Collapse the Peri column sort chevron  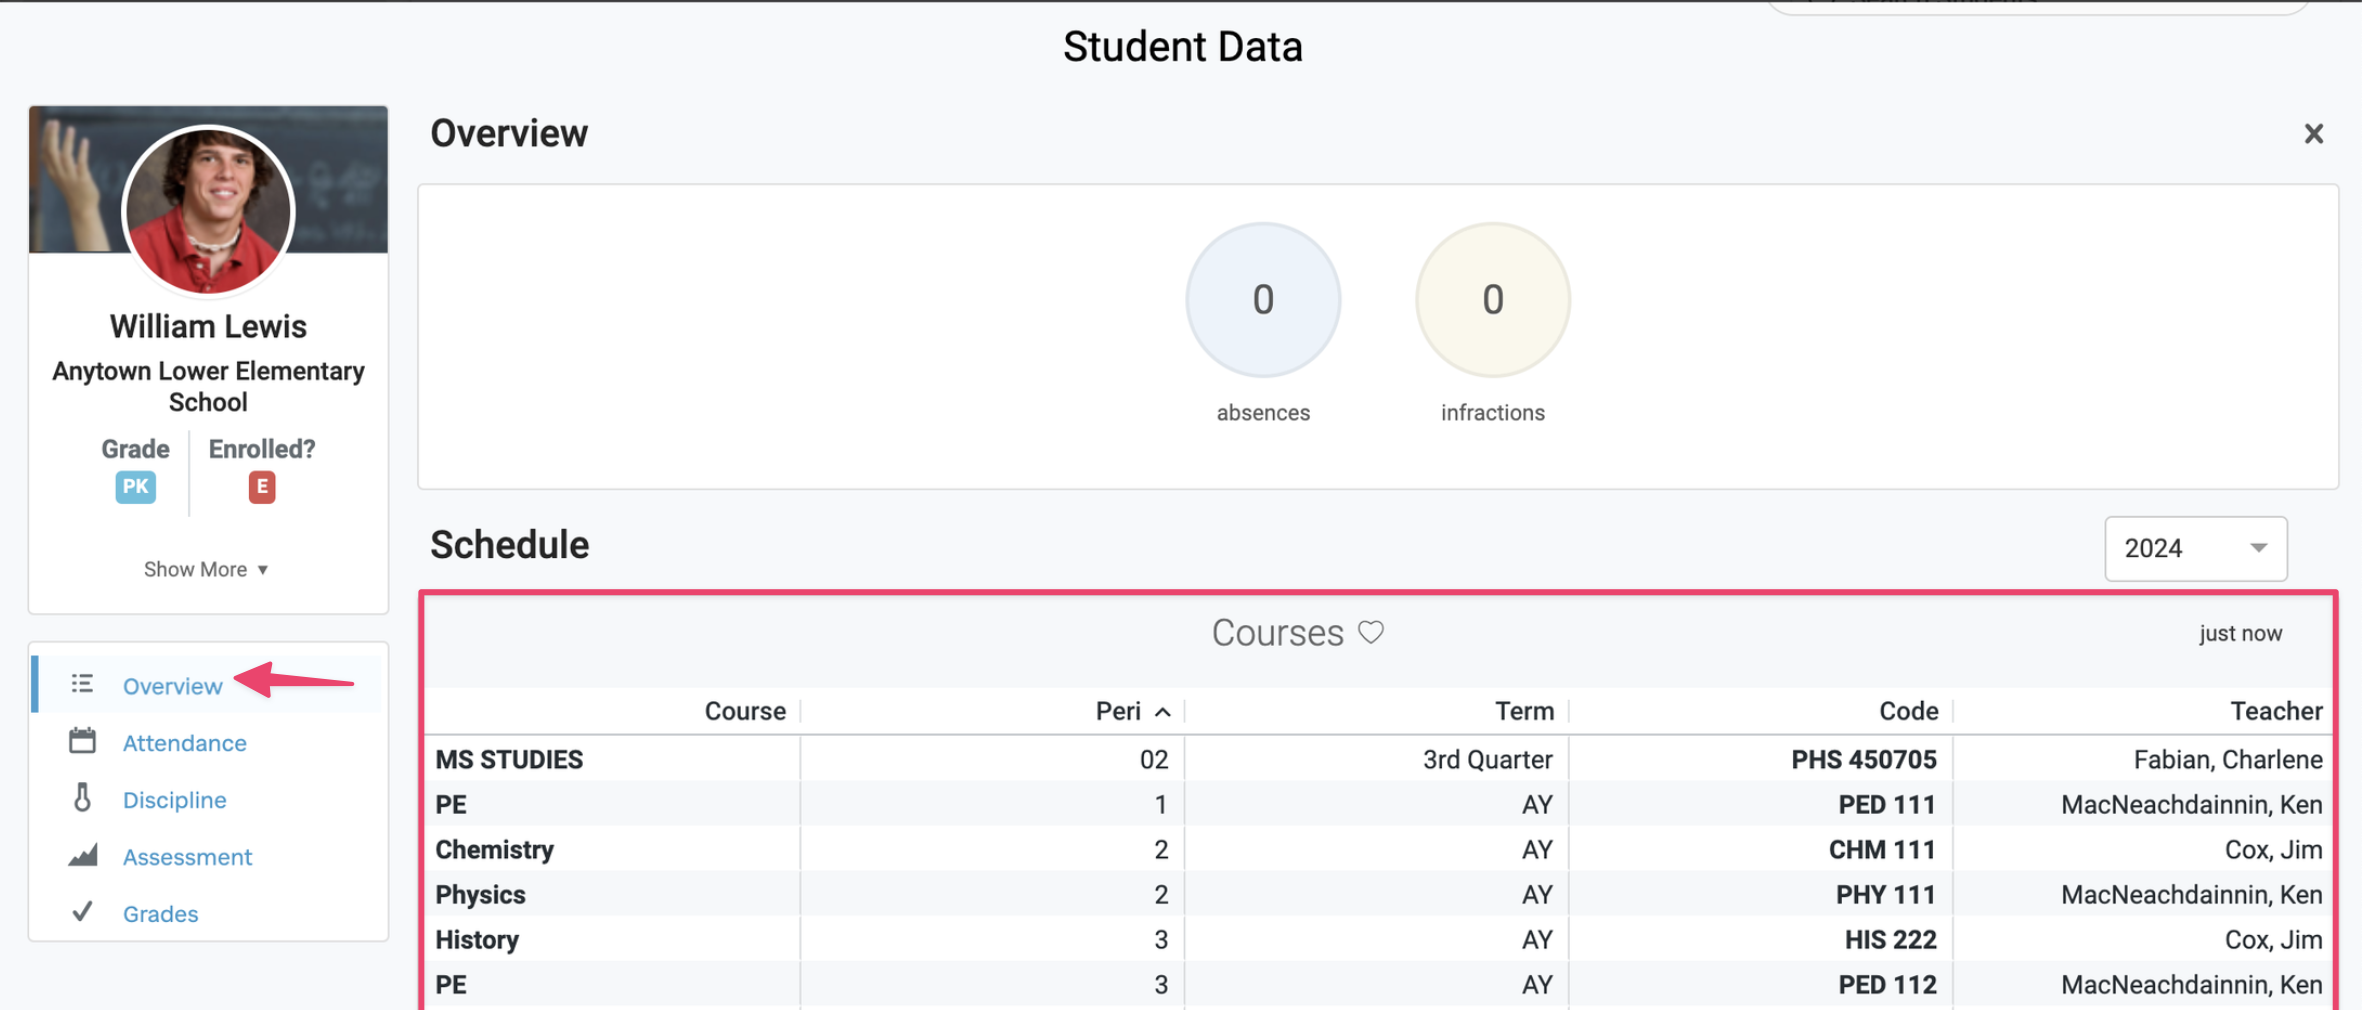tap(1163, 711)
